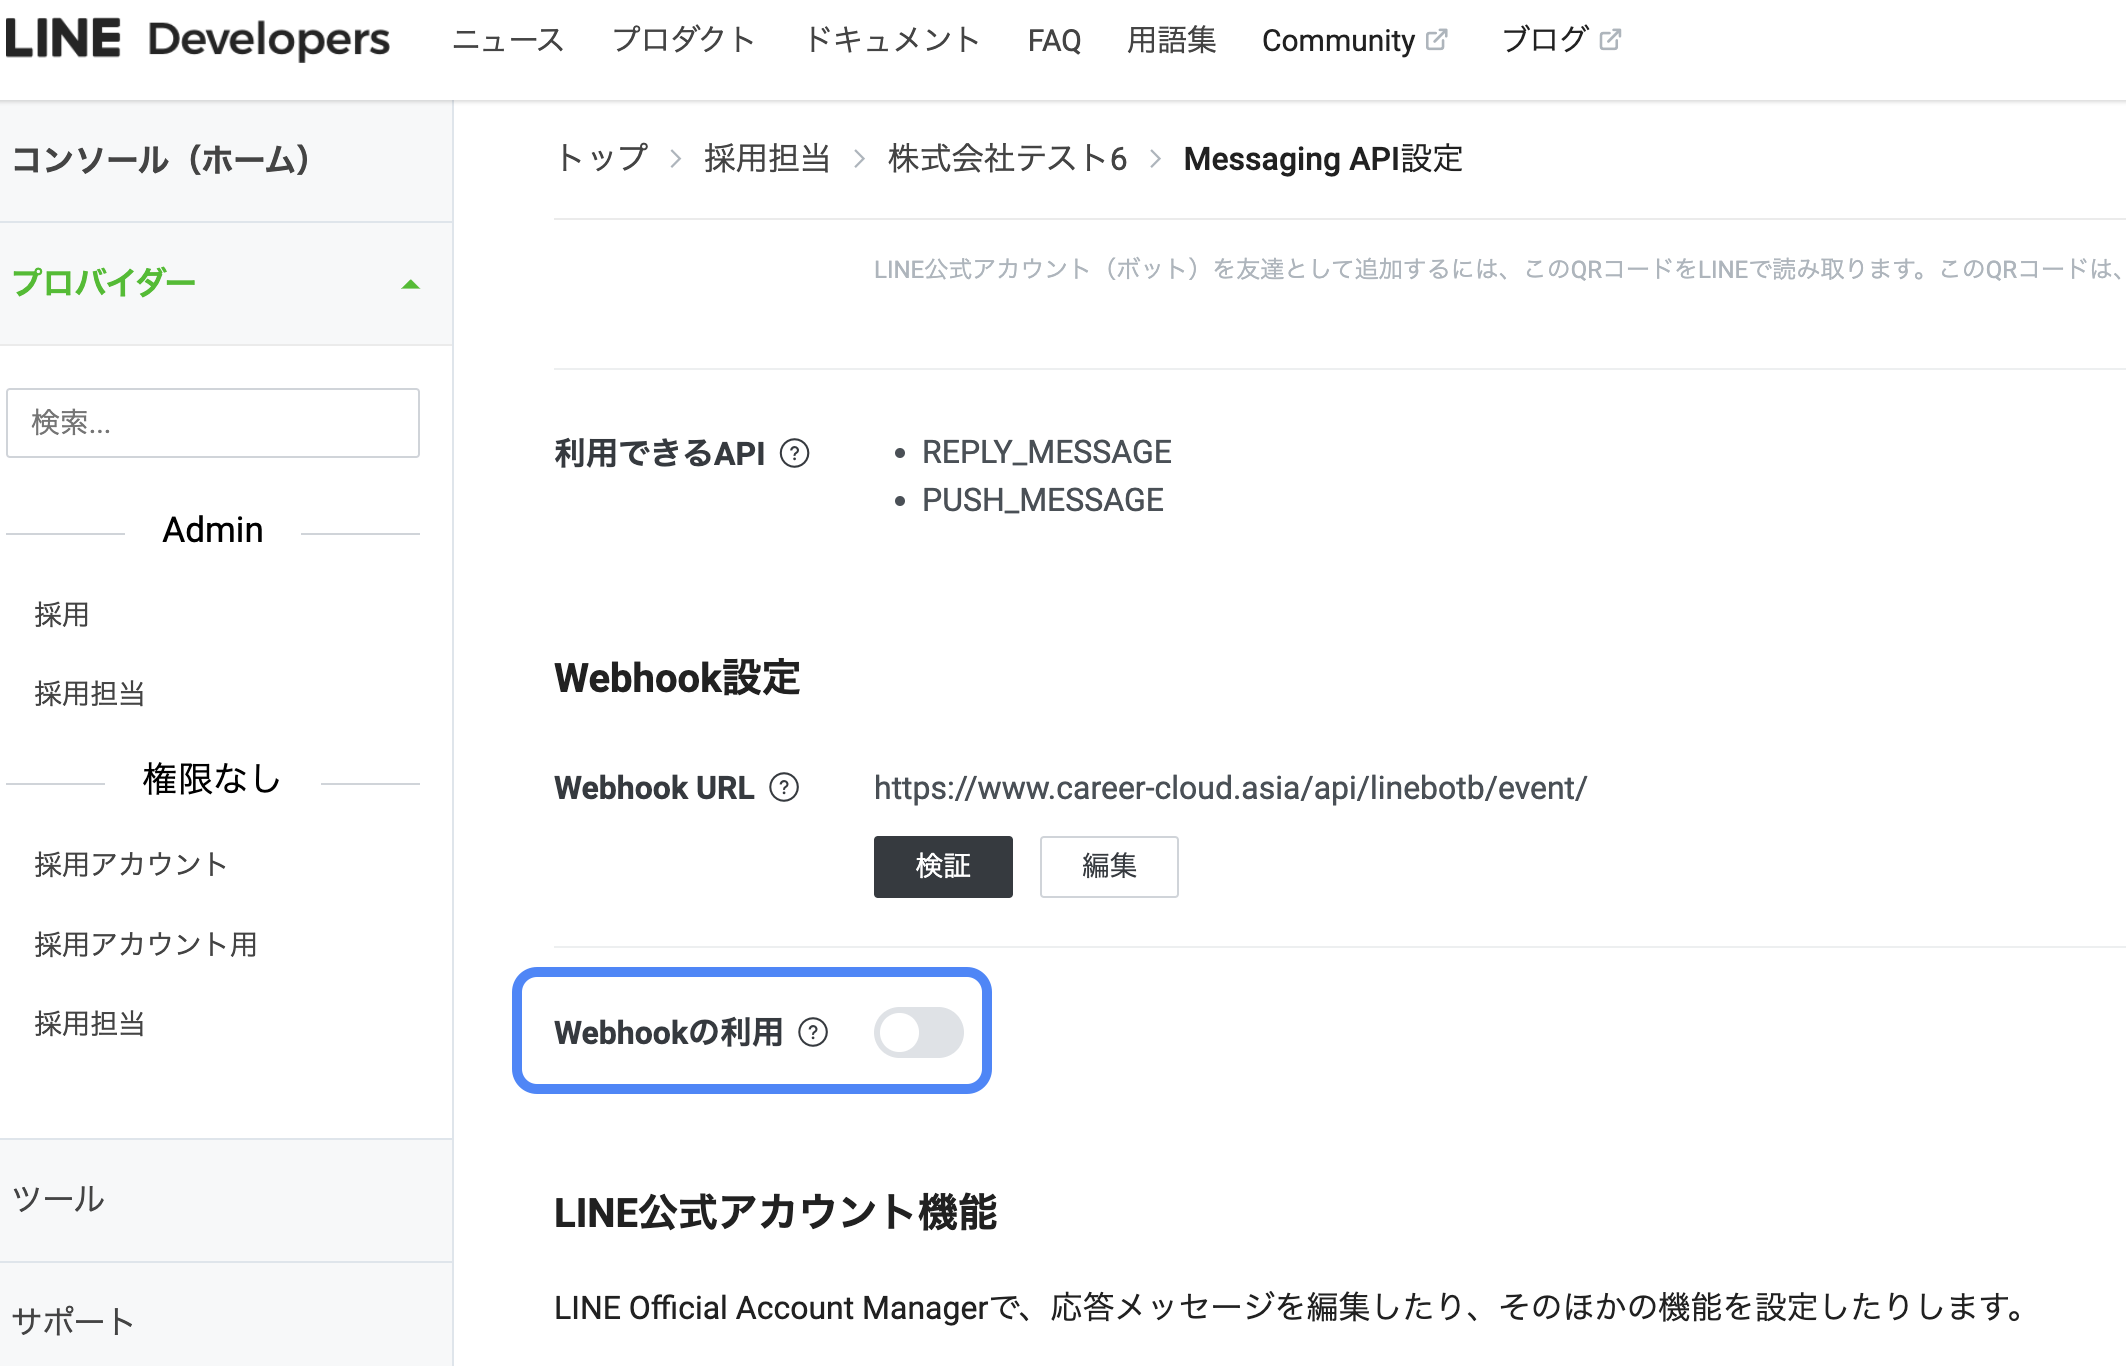Image resolution: width=2126 pixels, height=1366 pixels.
Task: Enable the Webhookの利用 toggle switch
Action: coord(919,1032)
